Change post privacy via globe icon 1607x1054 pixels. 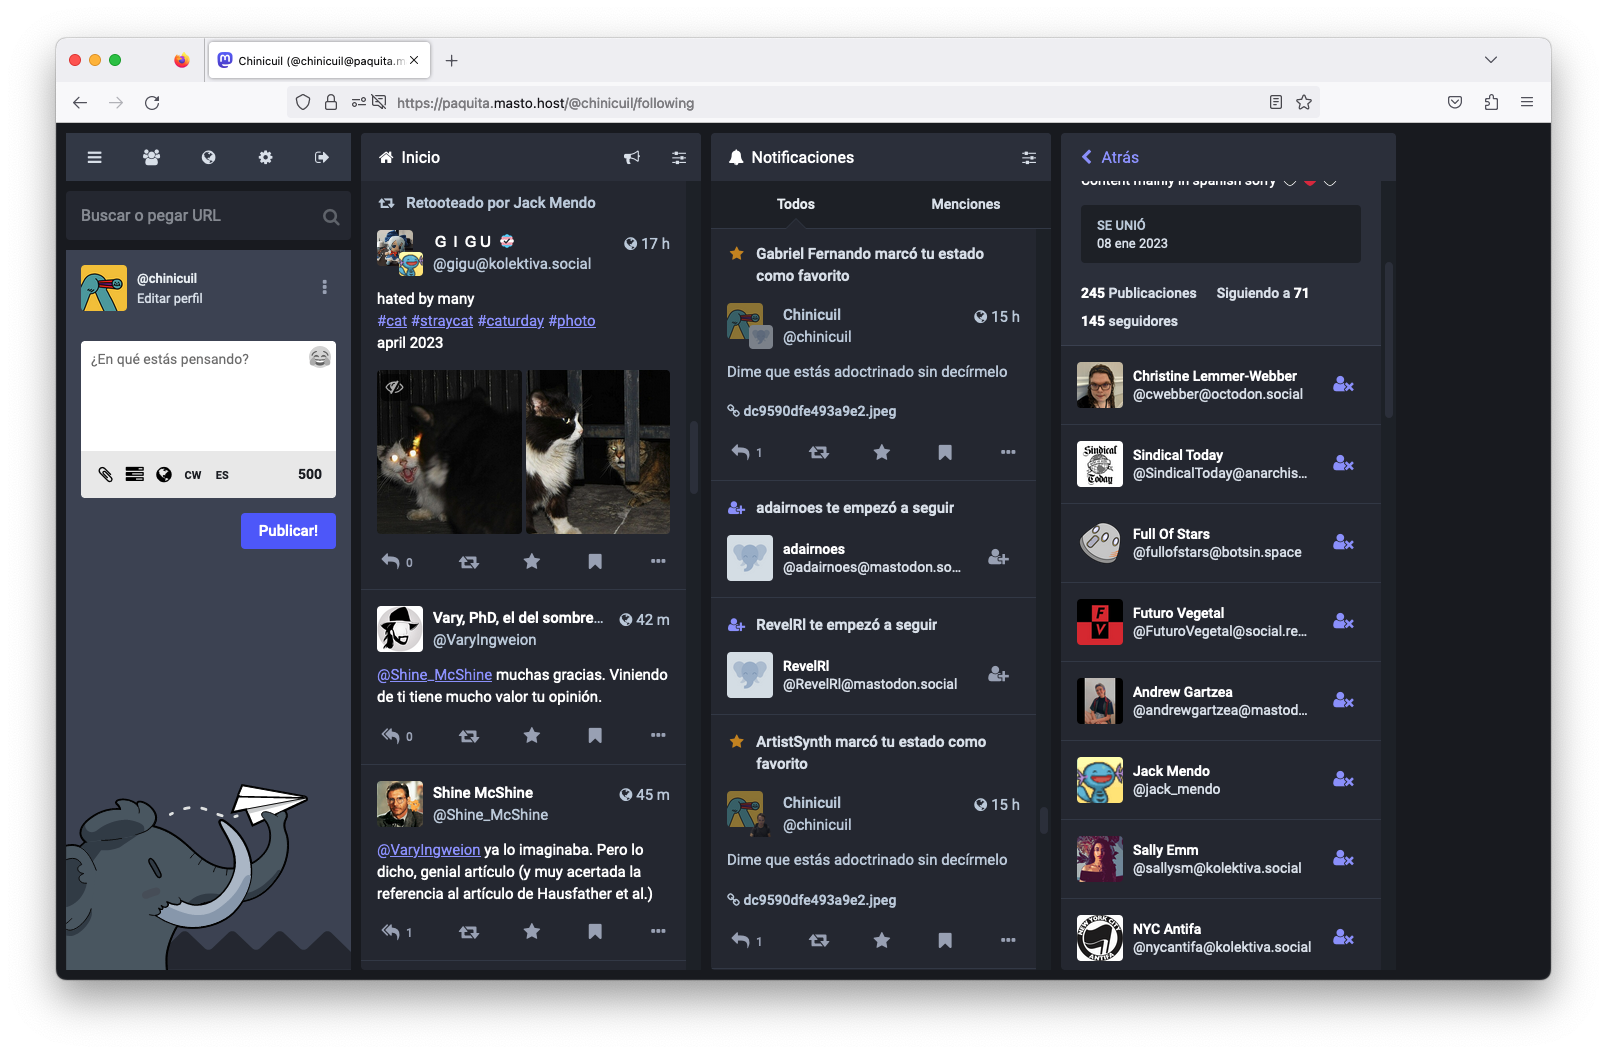coord(164,474)
